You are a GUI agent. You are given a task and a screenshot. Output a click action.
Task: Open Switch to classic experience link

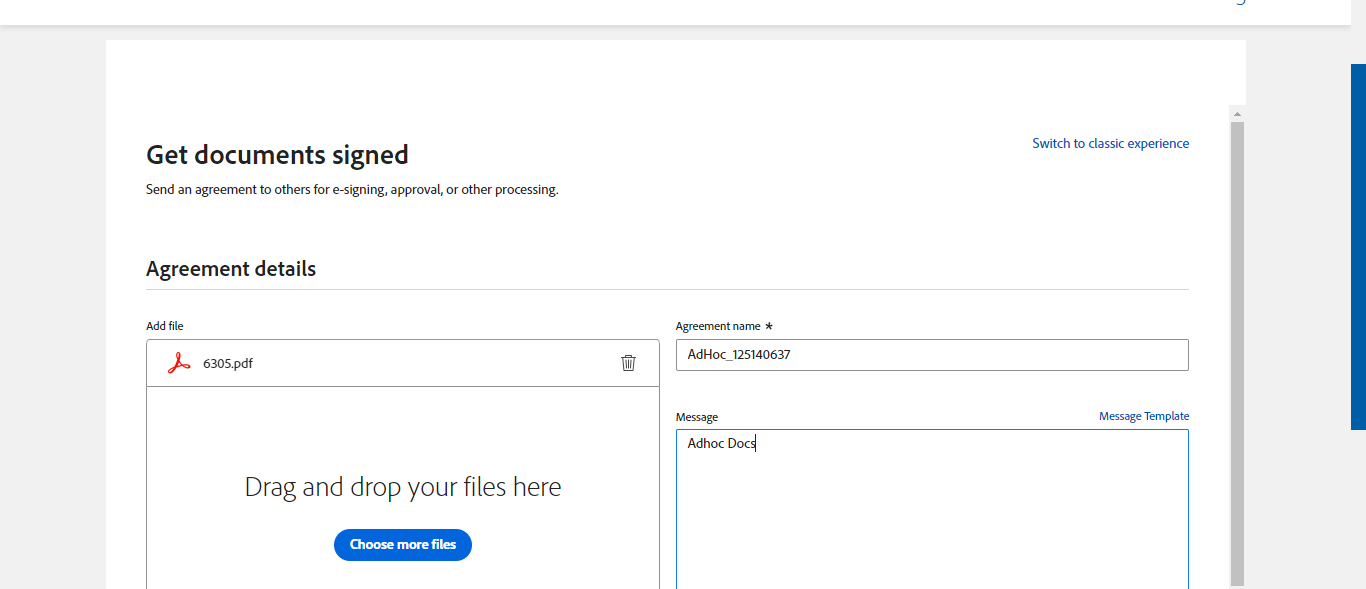click(x=1111, y=144)
